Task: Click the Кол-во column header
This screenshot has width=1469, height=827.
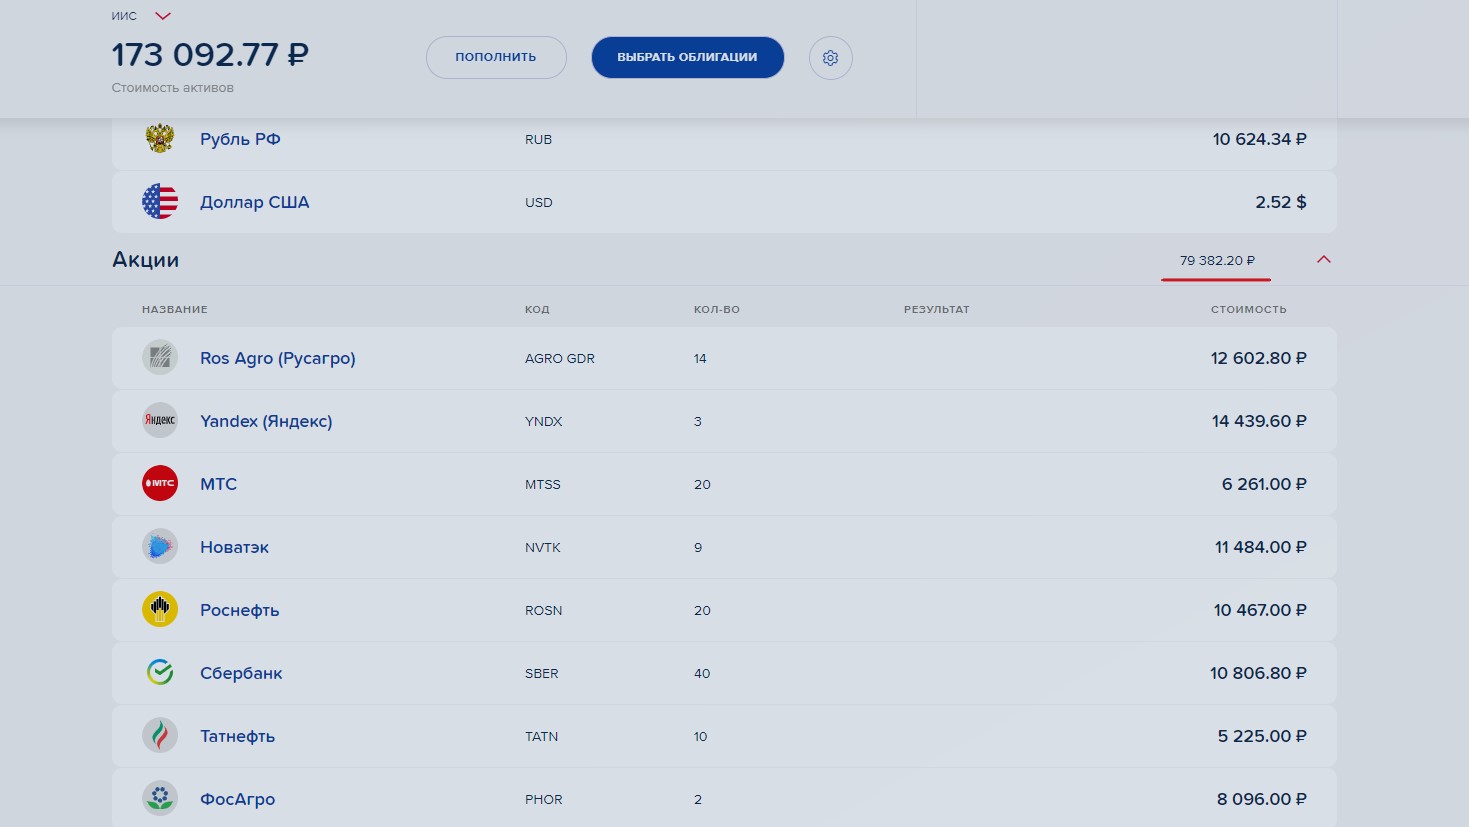Action: pos(717,309)
